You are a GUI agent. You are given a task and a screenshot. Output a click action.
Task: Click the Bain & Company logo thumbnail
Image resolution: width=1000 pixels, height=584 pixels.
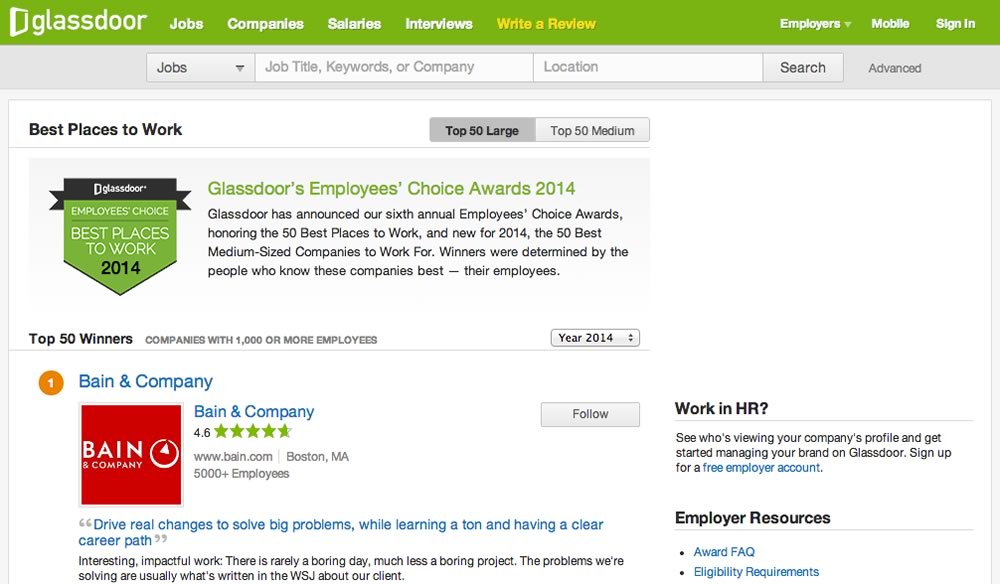coord(131,455)
